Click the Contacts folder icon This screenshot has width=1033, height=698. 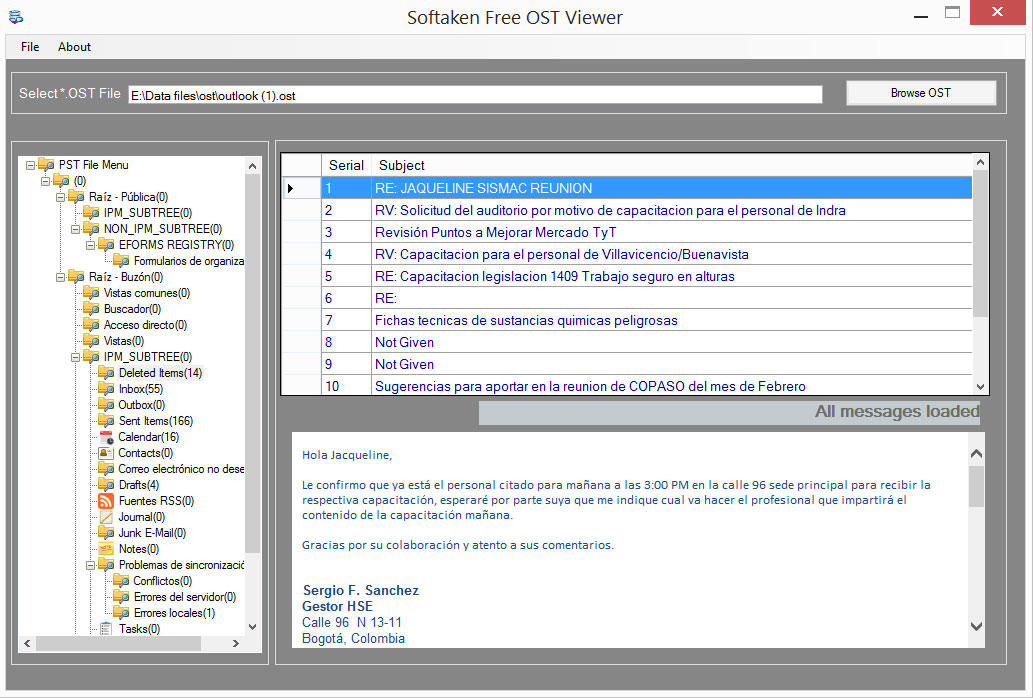click(106, 453)
